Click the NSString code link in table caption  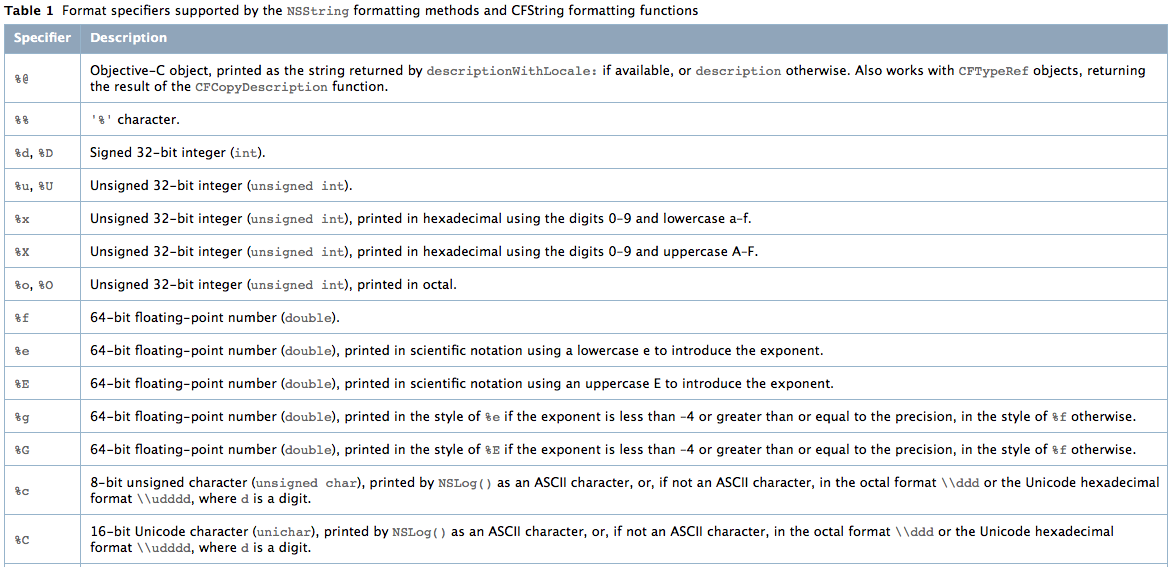(318, 11)
